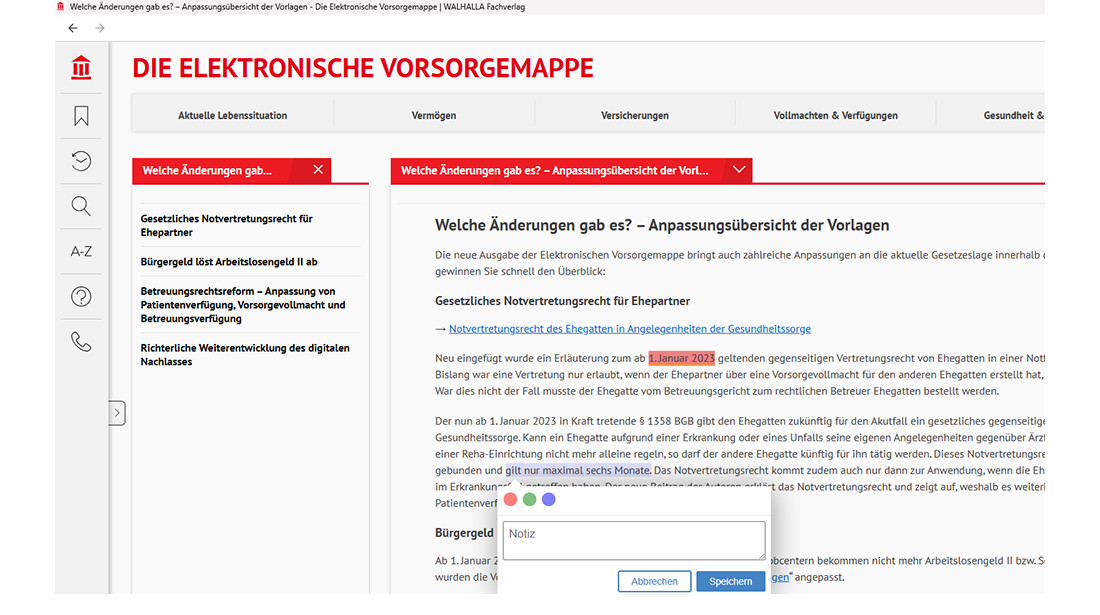1100x615 pixels.
Task: Open the help question mark icon
Action: (x=81, y=297)
